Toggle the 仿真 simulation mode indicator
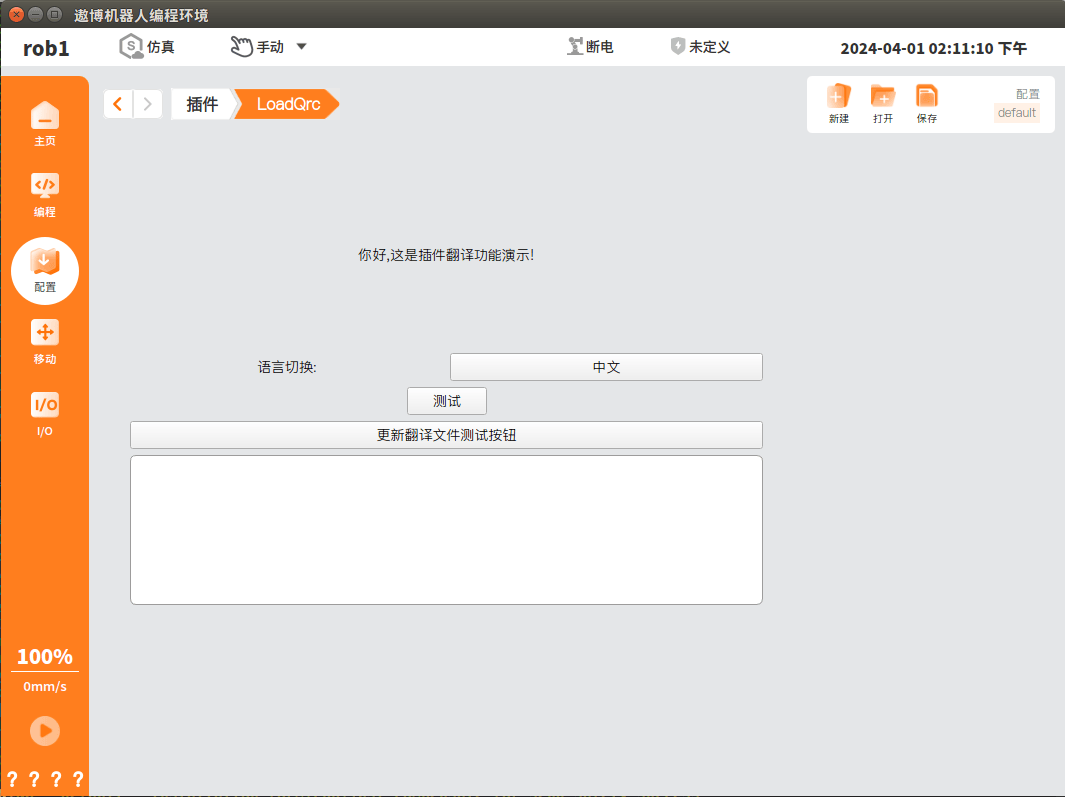 (x=147, y=47)
